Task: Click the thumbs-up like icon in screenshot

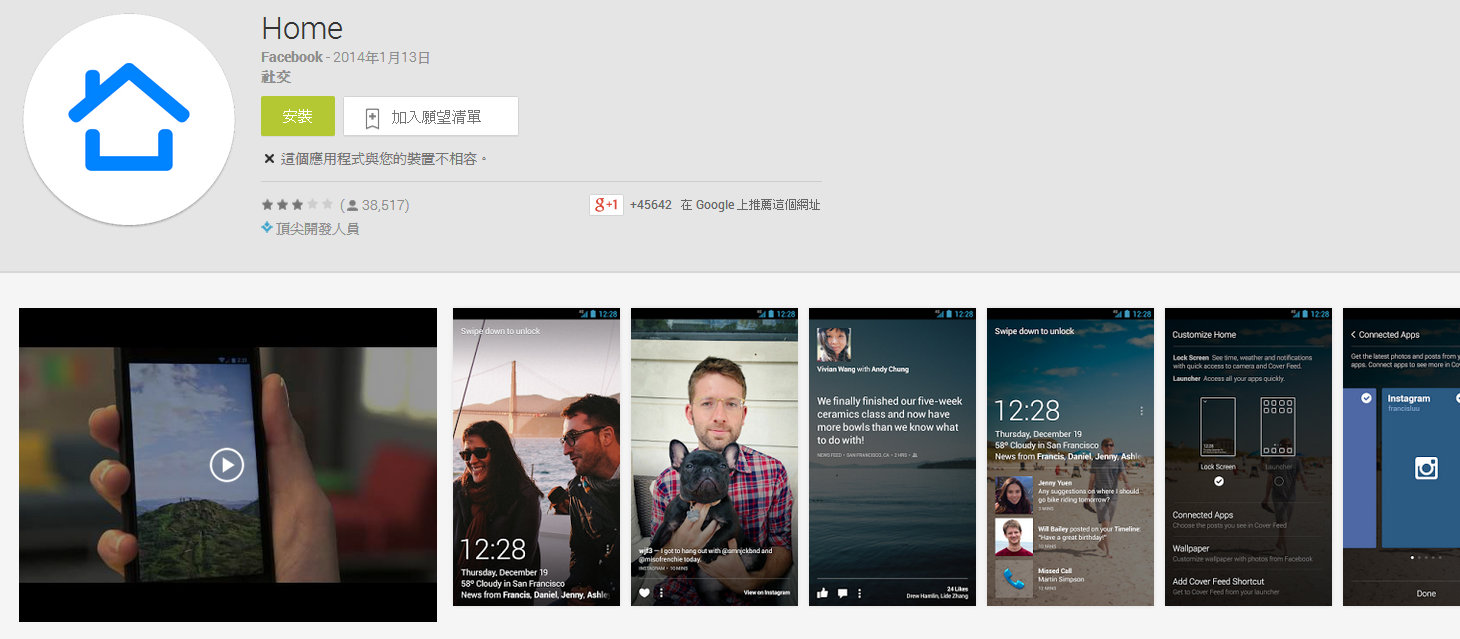Action: coord(823,593)
